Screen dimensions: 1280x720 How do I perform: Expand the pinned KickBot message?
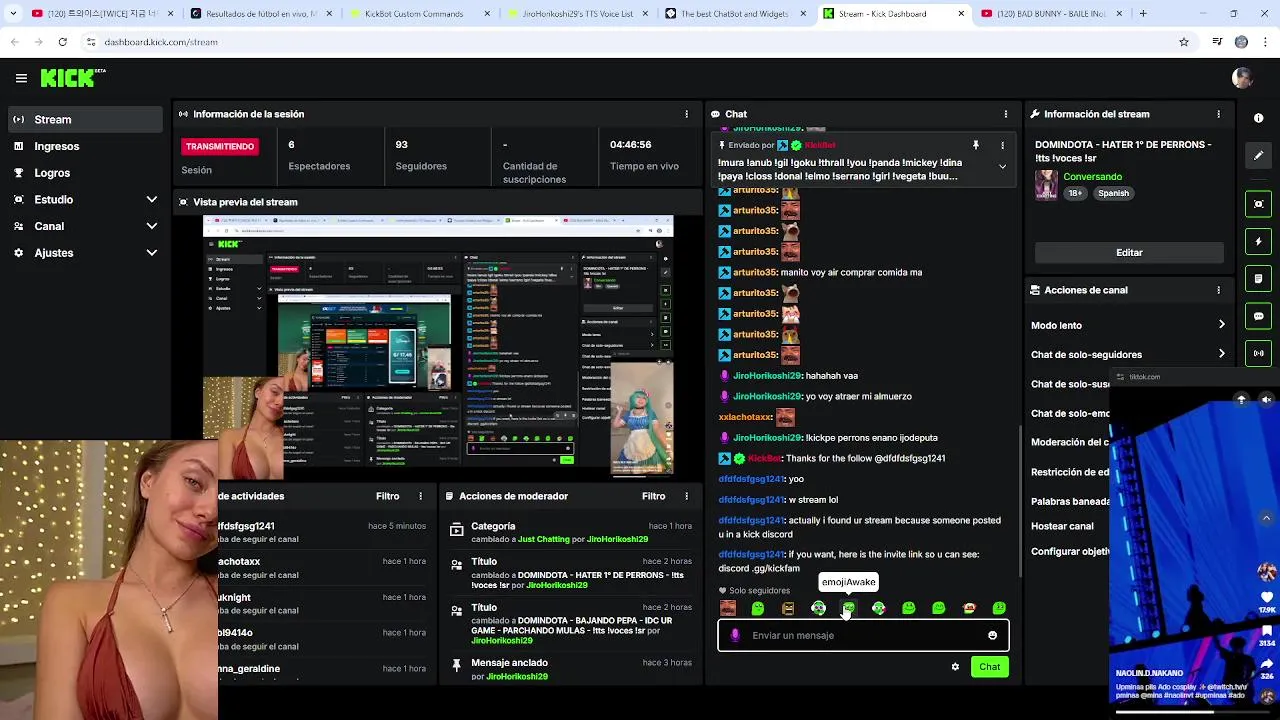(x=1002, y=167)
